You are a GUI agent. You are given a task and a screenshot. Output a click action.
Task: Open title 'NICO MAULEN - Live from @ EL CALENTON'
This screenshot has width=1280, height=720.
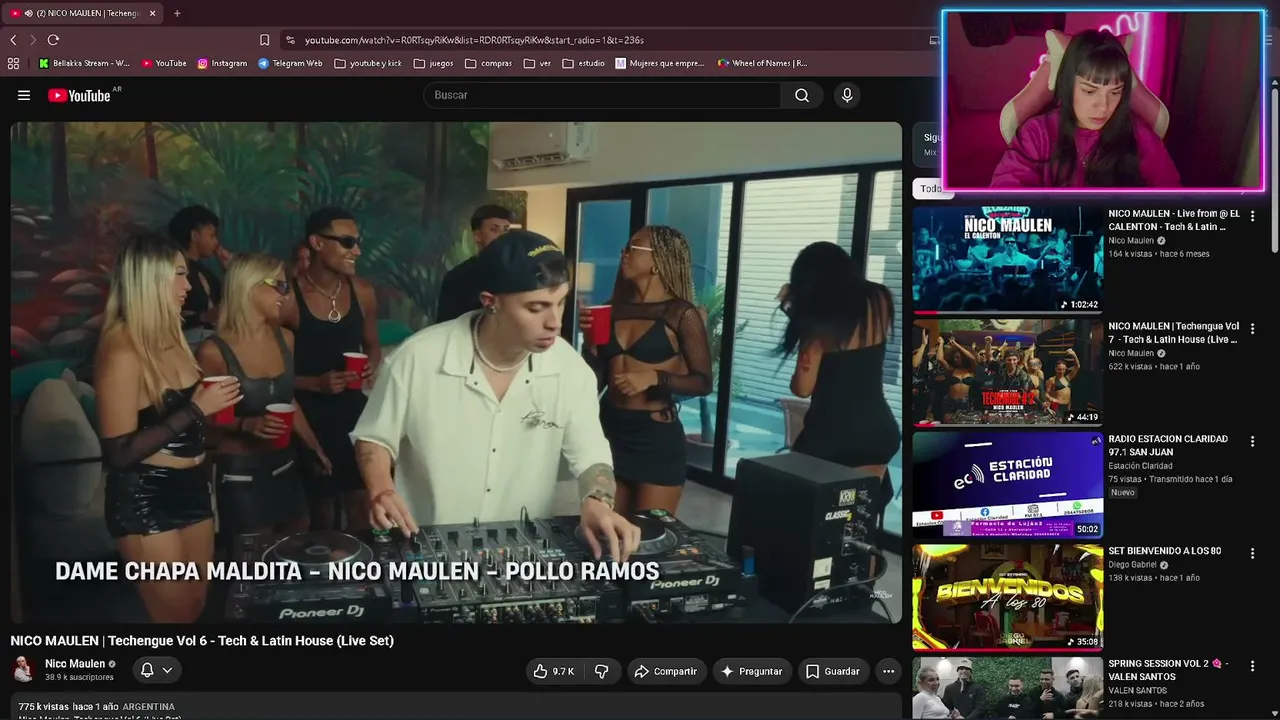pyautogui.click(x=1174, y=220)
